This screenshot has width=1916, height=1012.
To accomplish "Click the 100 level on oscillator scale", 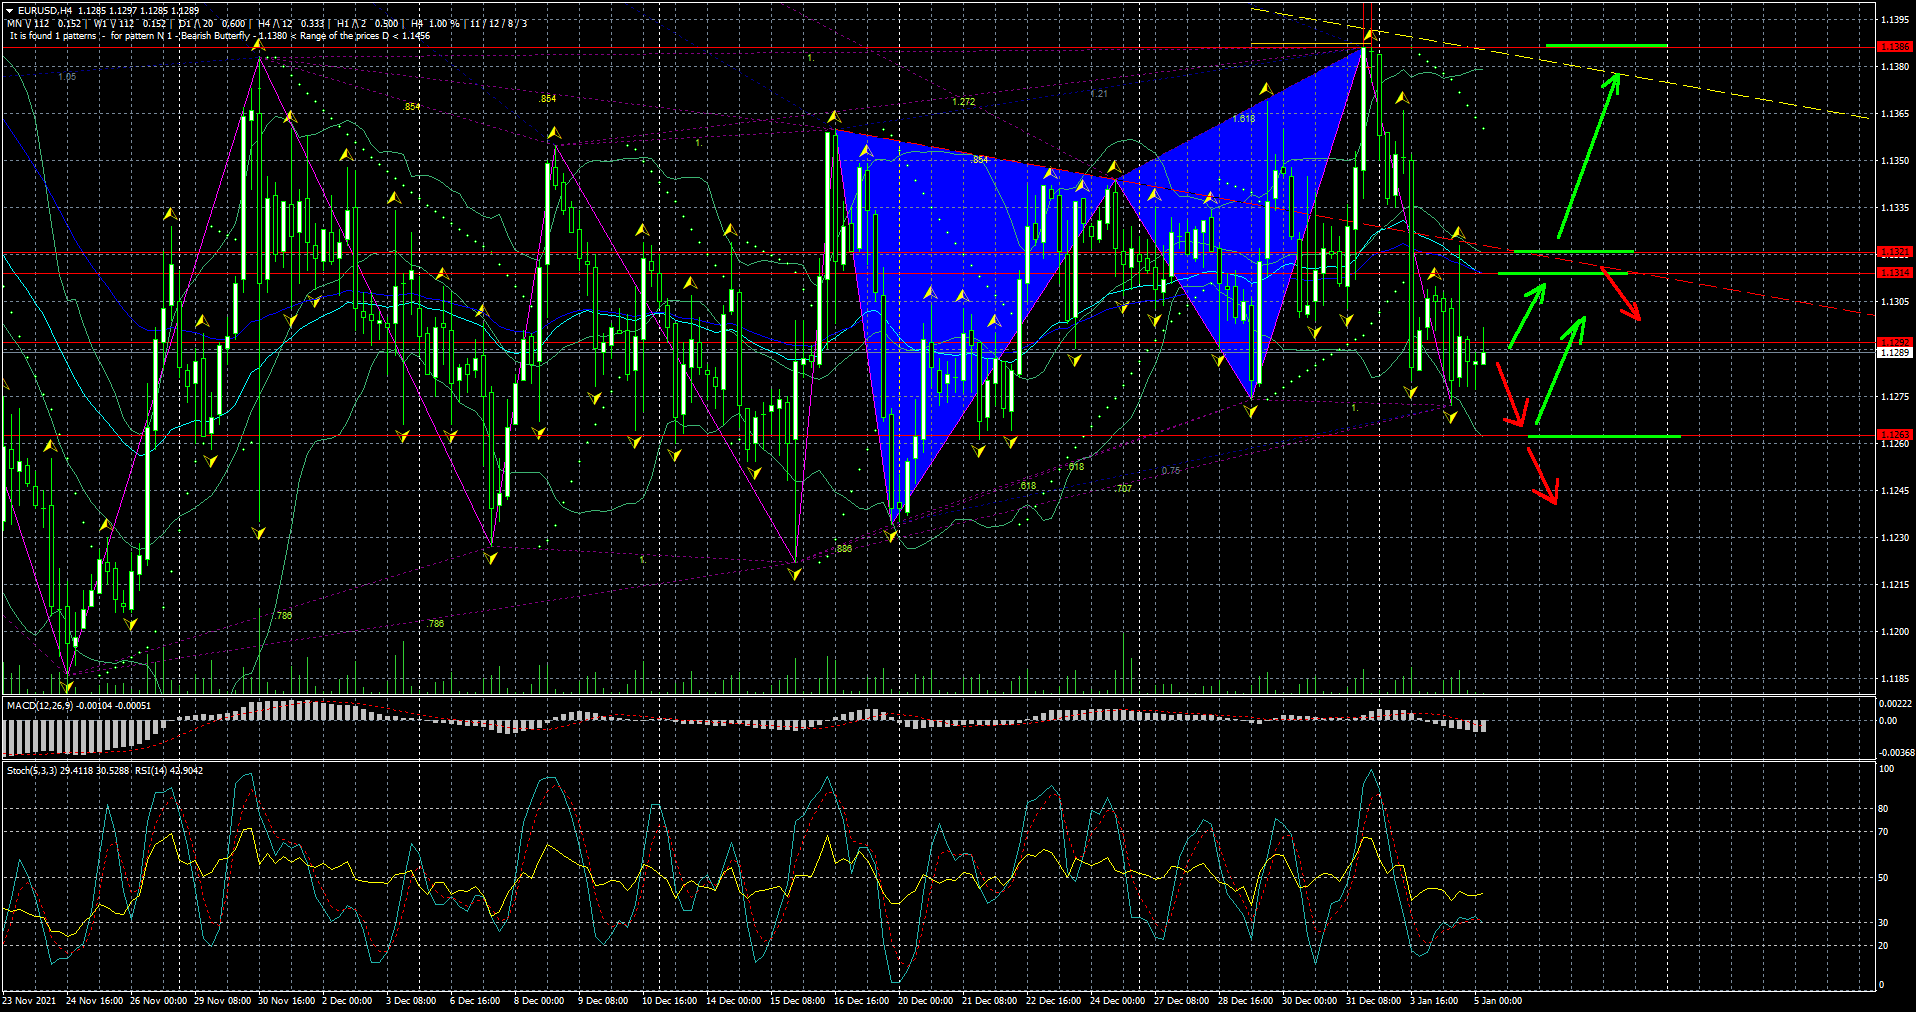I will [x=1886, y=769].
